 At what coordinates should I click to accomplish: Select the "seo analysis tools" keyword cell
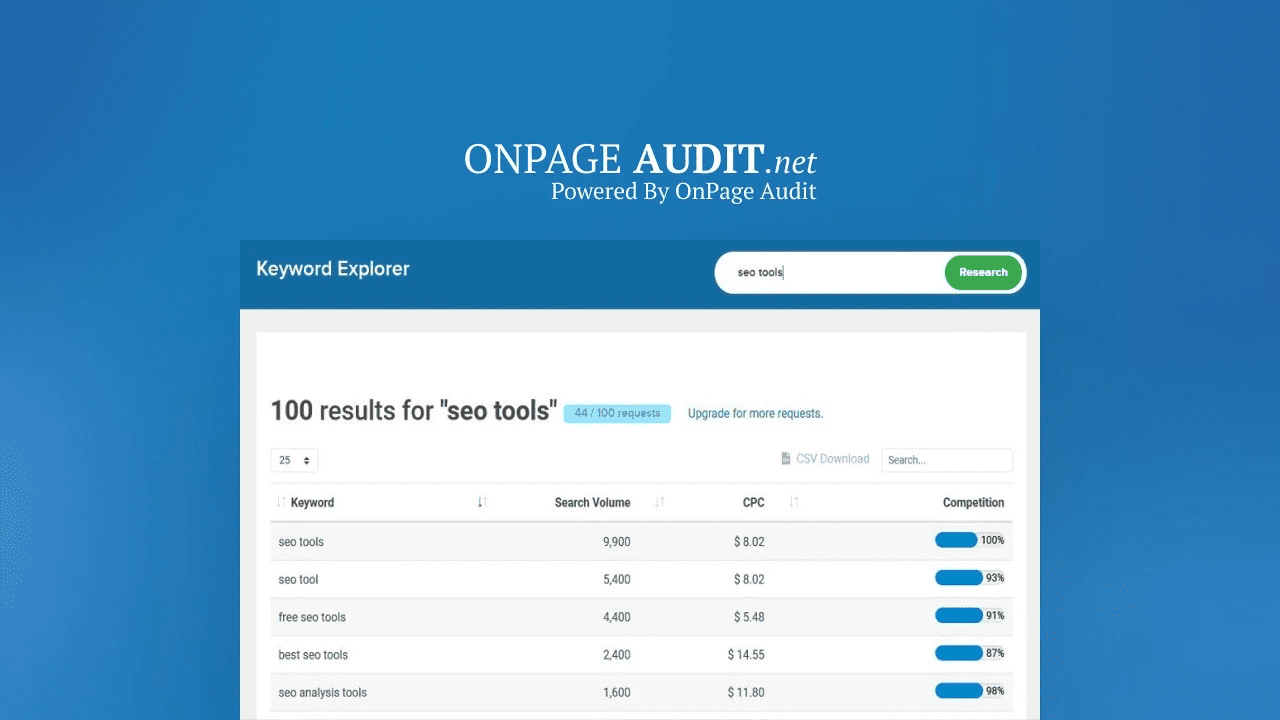pyautogui.click(x=322, y=693)
